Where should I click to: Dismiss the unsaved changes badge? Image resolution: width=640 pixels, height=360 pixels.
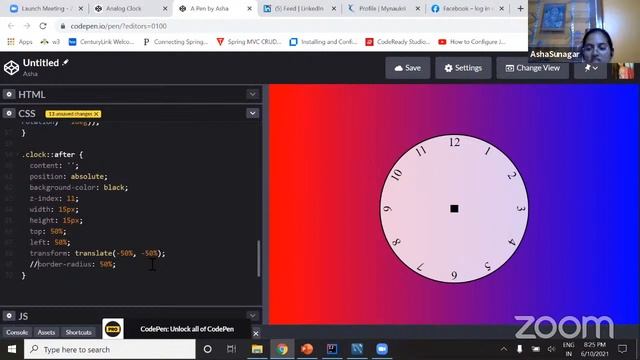[97, 114]
